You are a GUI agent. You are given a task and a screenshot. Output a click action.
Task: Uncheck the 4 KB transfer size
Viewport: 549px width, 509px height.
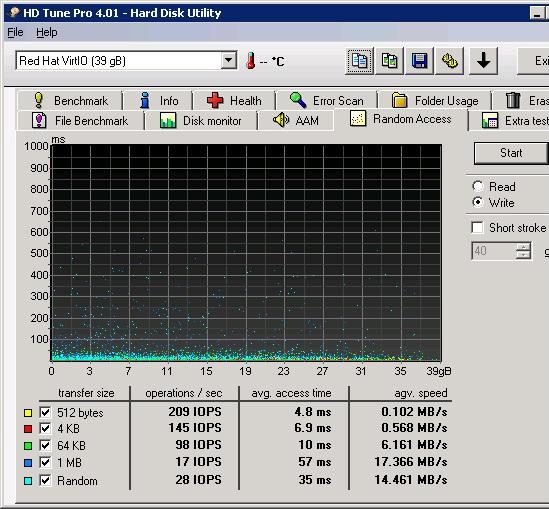[x=45, y=428]
